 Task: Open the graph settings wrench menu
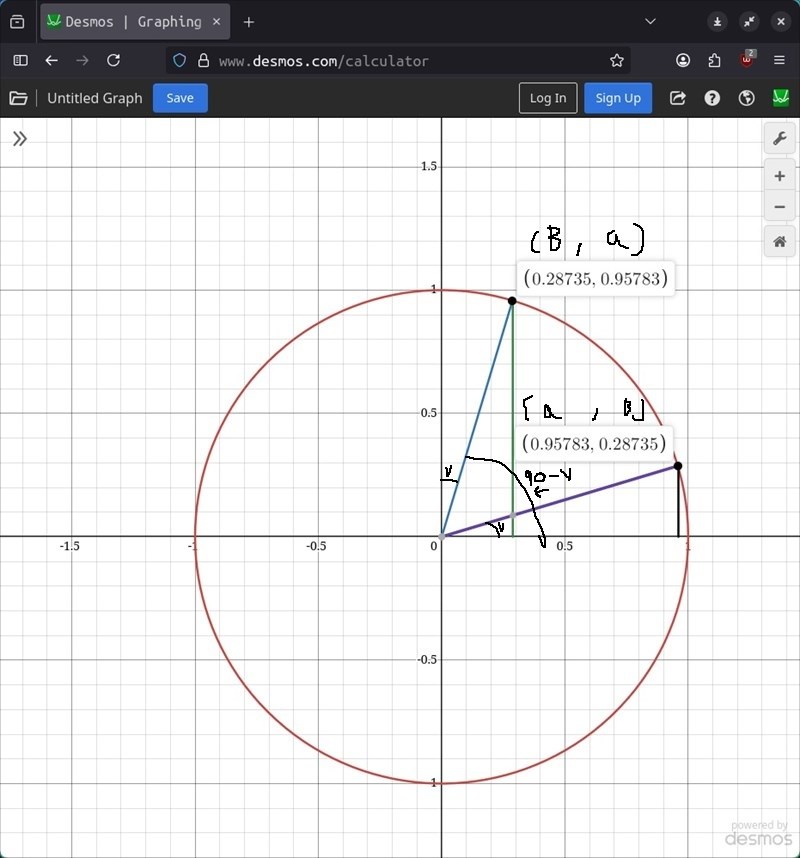point(779,139)
